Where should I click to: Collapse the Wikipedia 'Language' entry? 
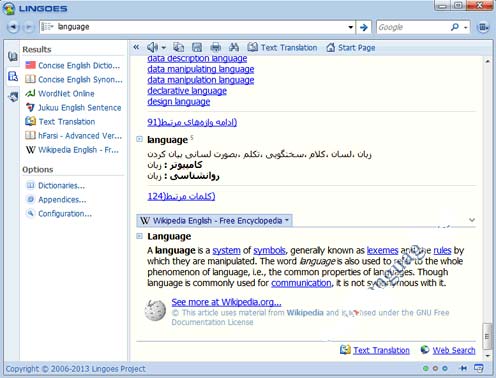tap(140, 236)
